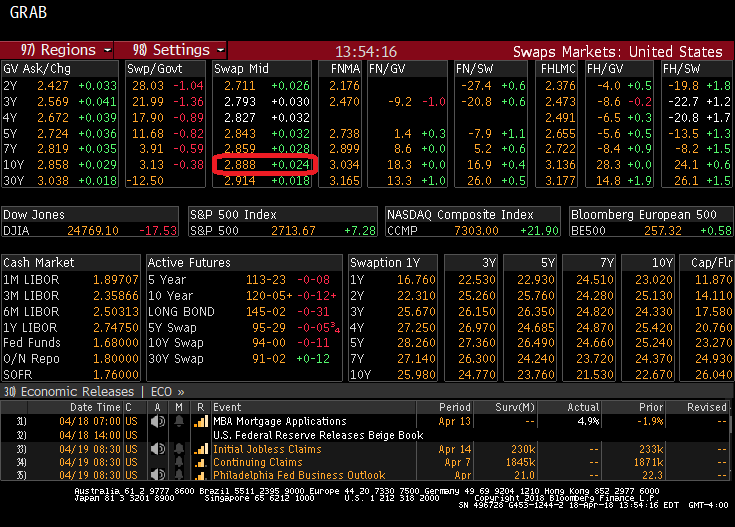This screenshot has height=527, width=735.
Task: Click S&P 500 value 2713.67
Action: tap(293, 231)
